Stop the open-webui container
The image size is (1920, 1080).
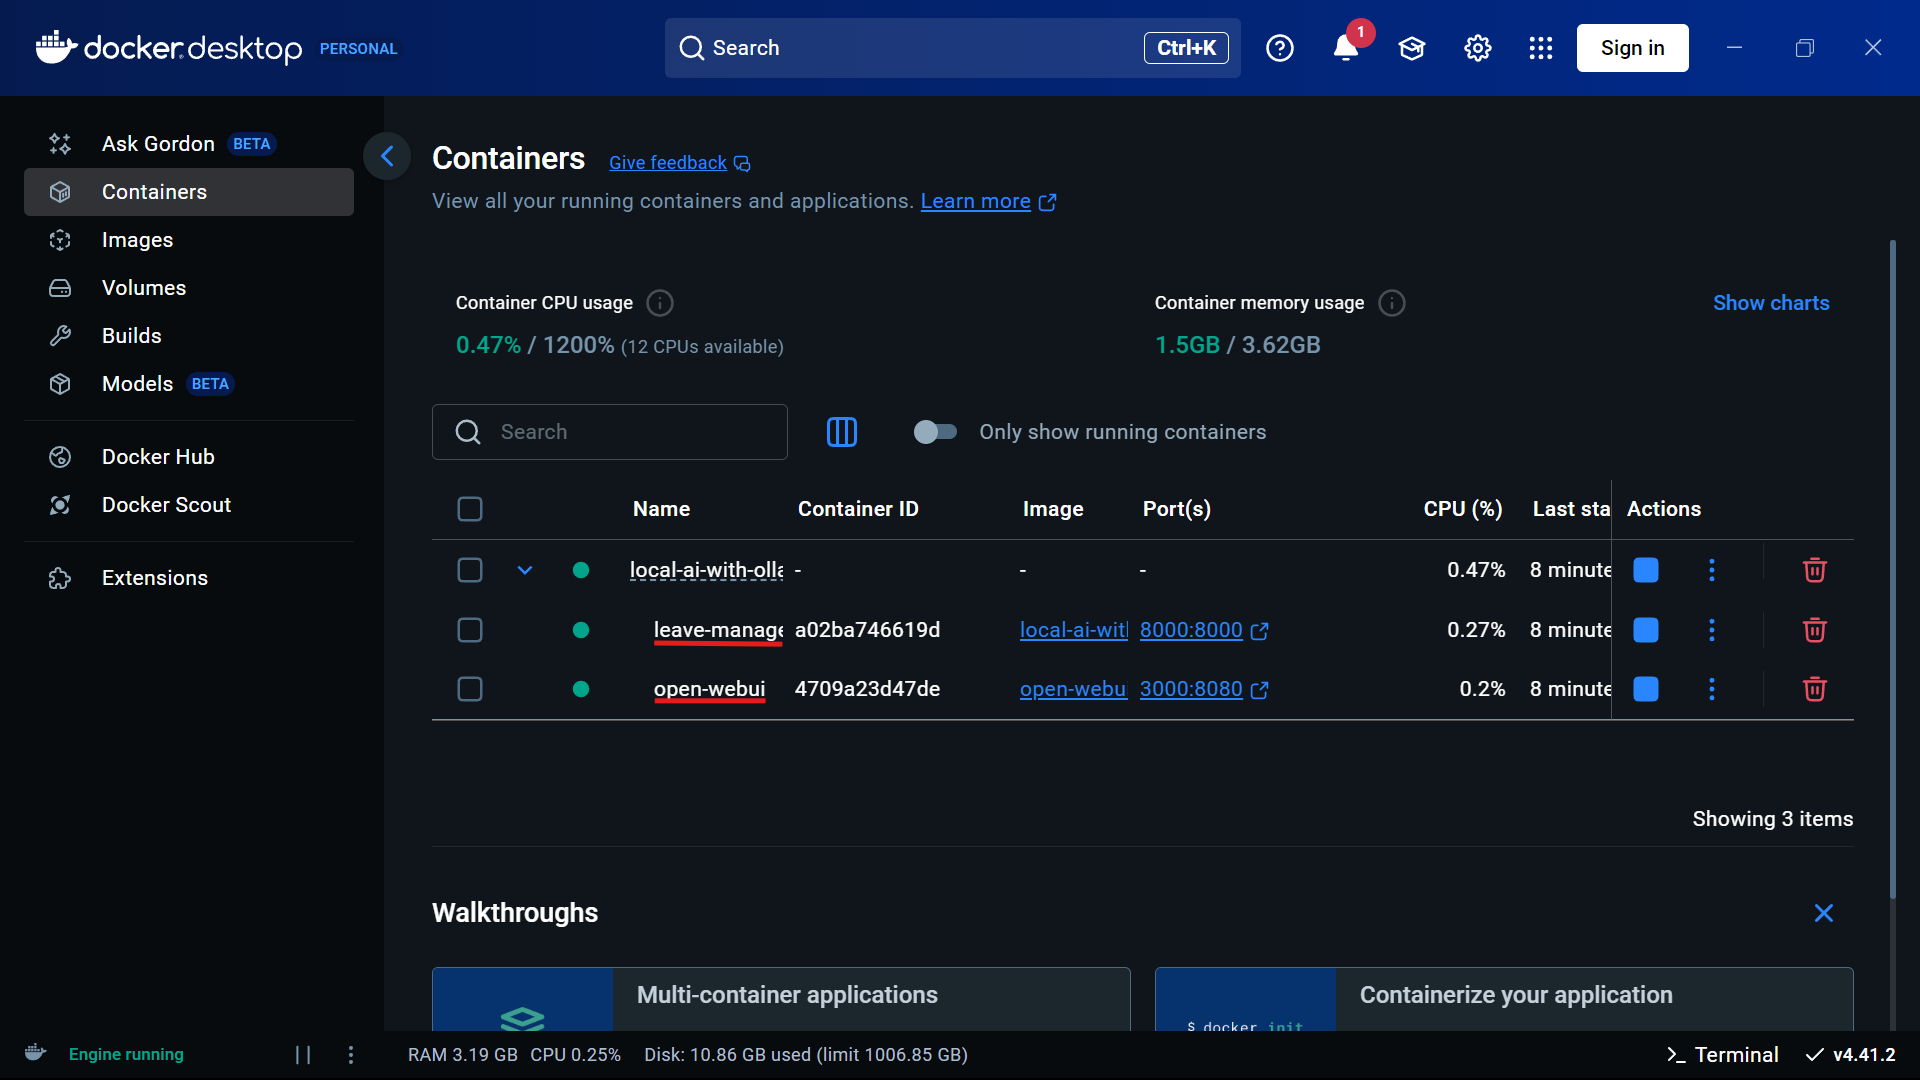pyautogui.click(x=1645, y=689)
